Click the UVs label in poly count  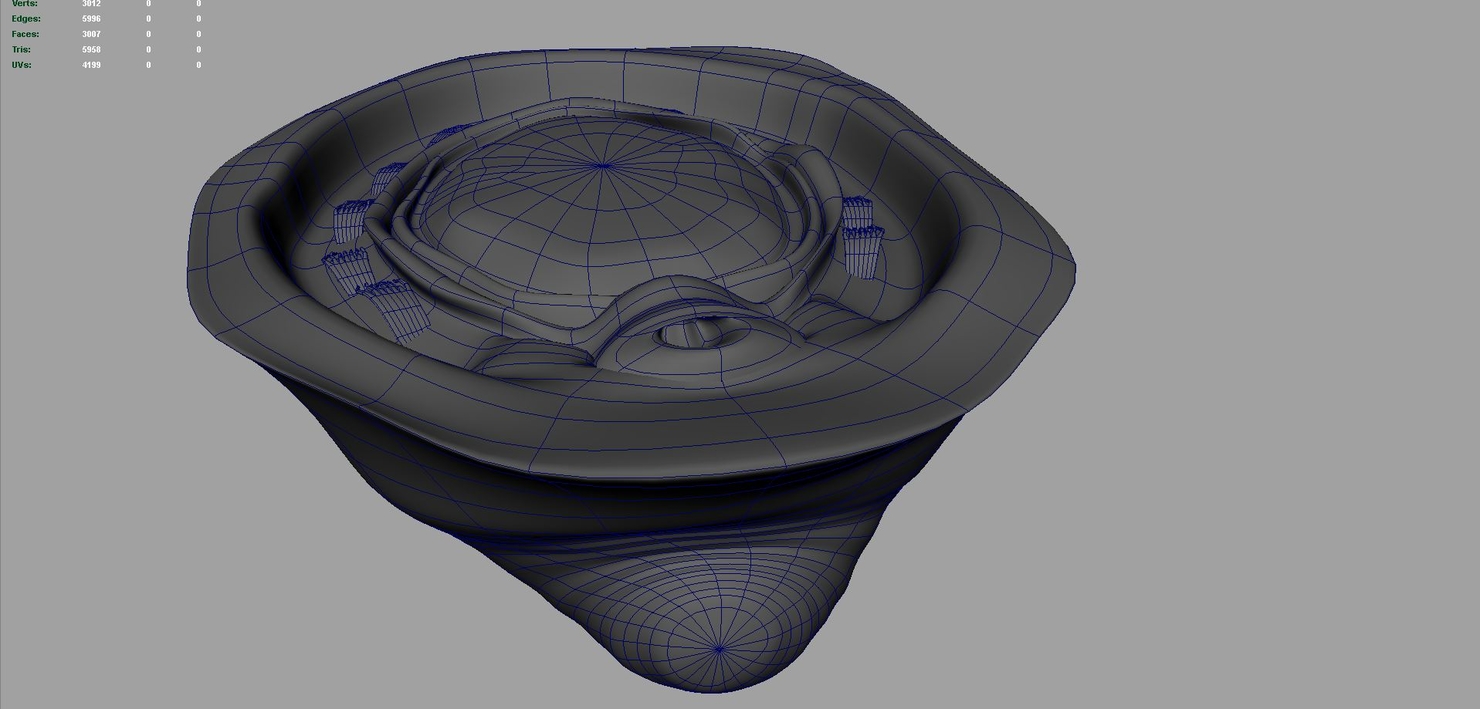click(21, 65)
